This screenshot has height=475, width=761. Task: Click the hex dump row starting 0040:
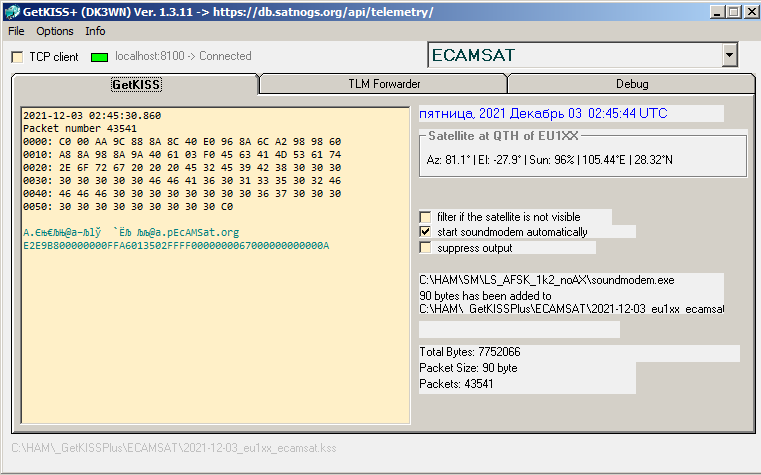[182, 194]
